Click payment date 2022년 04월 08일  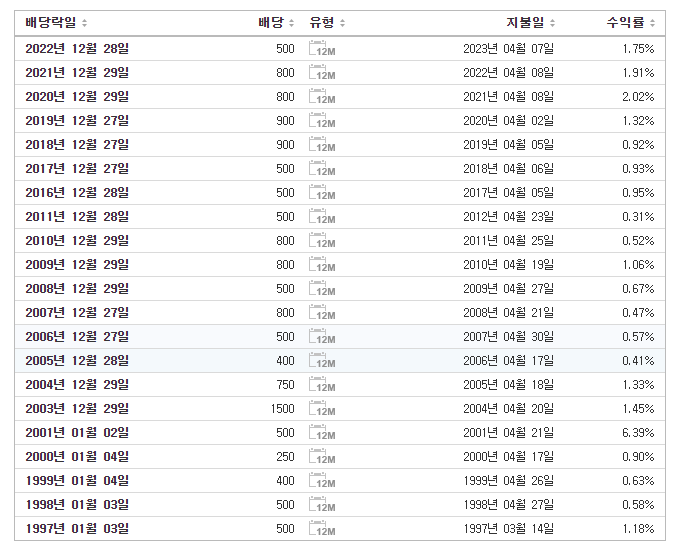[x=508, y=72]
